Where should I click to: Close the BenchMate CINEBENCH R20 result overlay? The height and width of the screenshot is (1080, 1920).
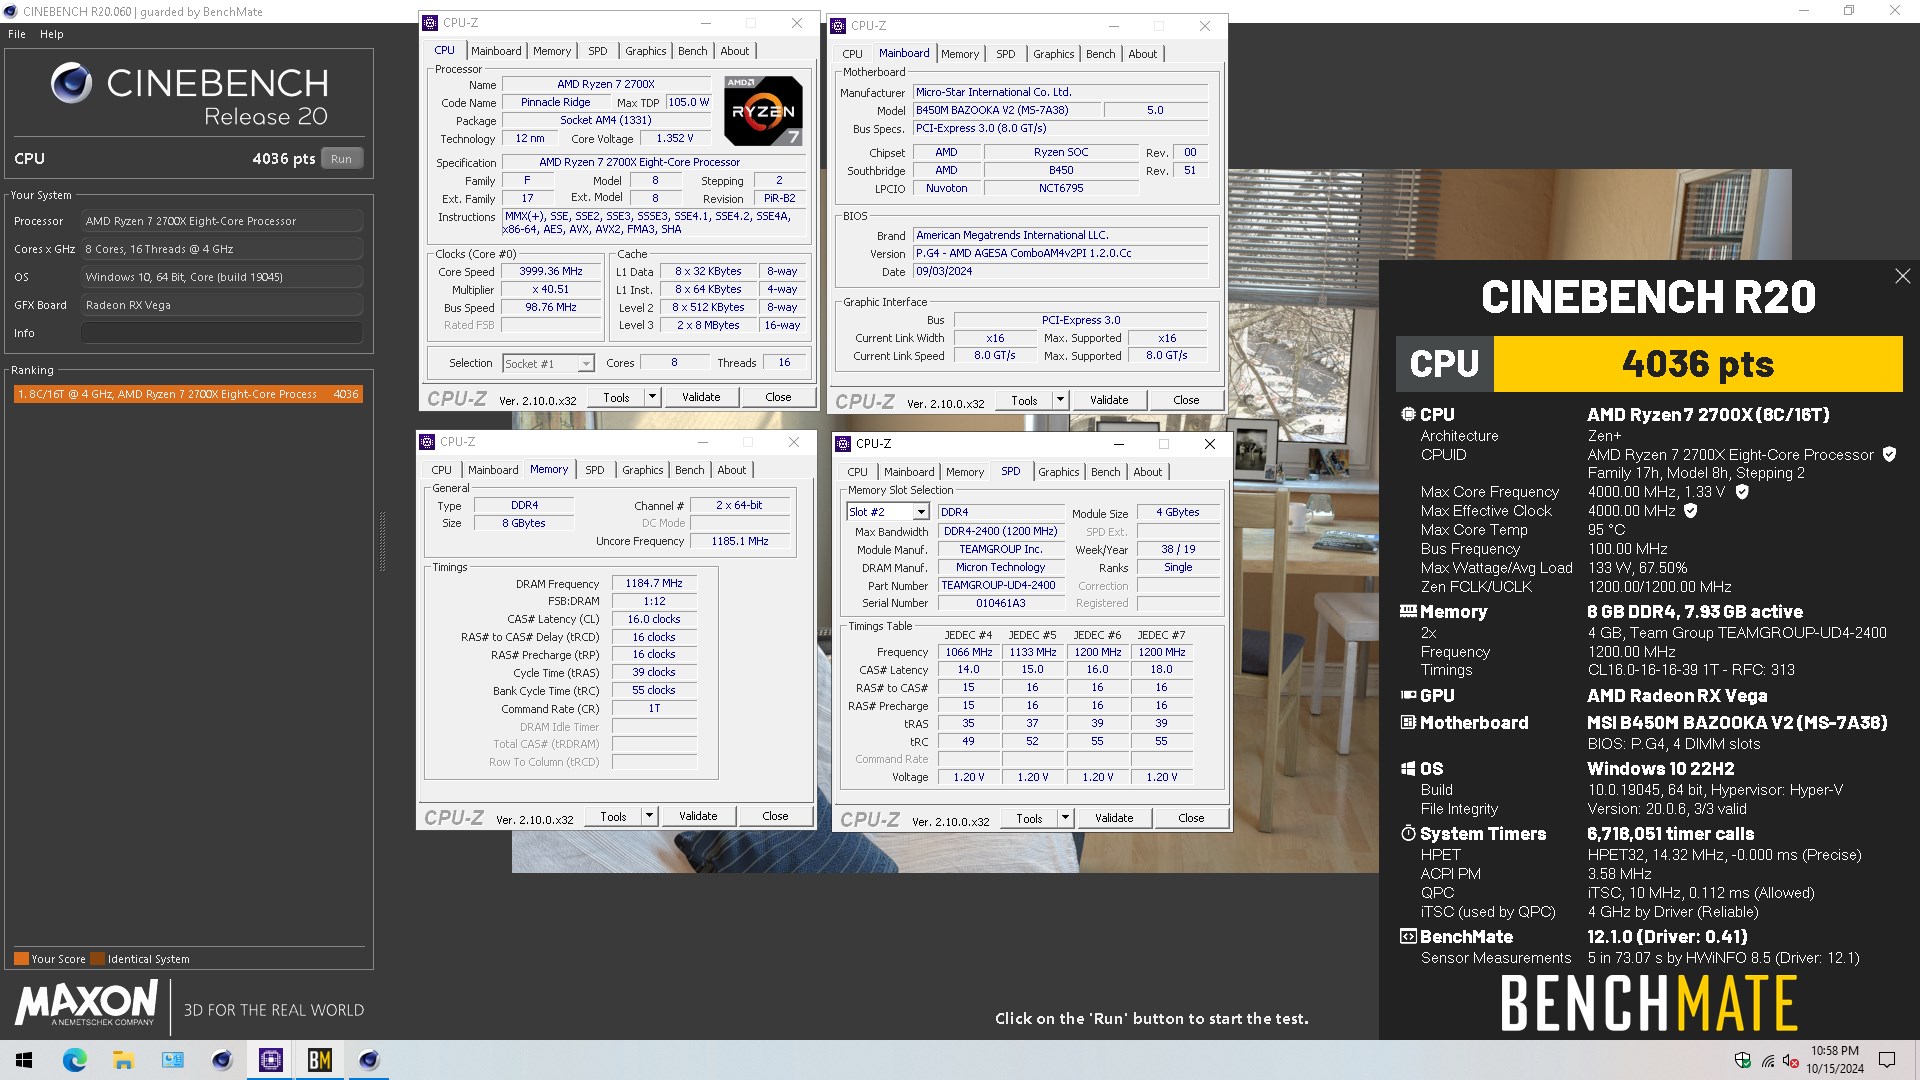pyautogui.click(x=1902, y=276)
